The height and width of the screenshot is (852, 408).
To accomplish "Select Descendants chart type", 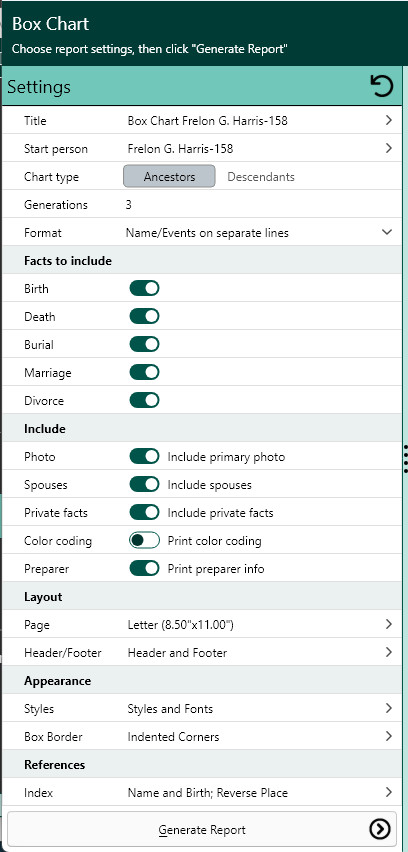I will tap(261, 177).
